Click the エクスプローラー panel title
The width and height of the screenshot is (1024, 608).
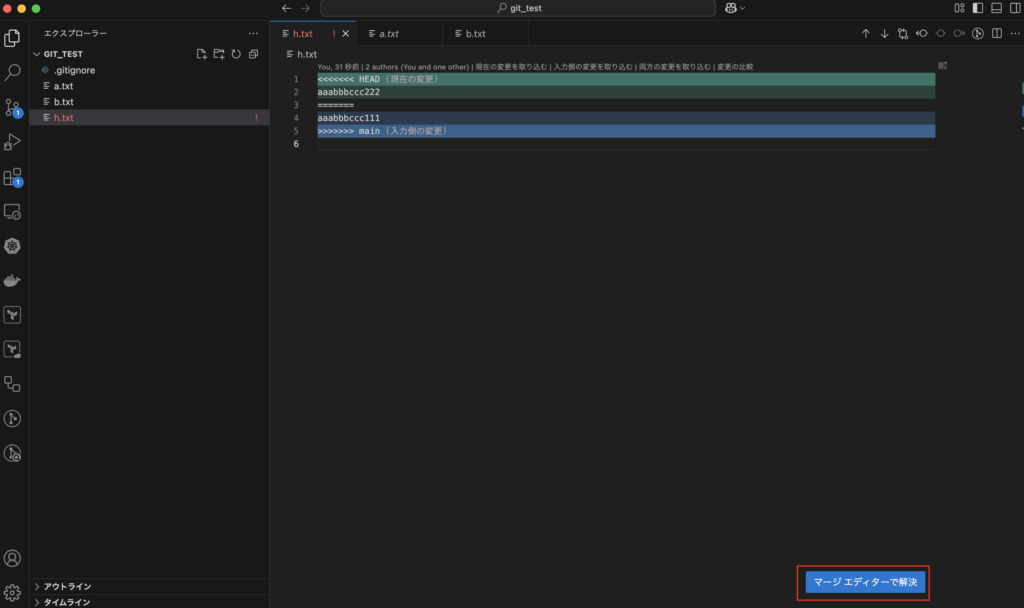pos(75,33)
